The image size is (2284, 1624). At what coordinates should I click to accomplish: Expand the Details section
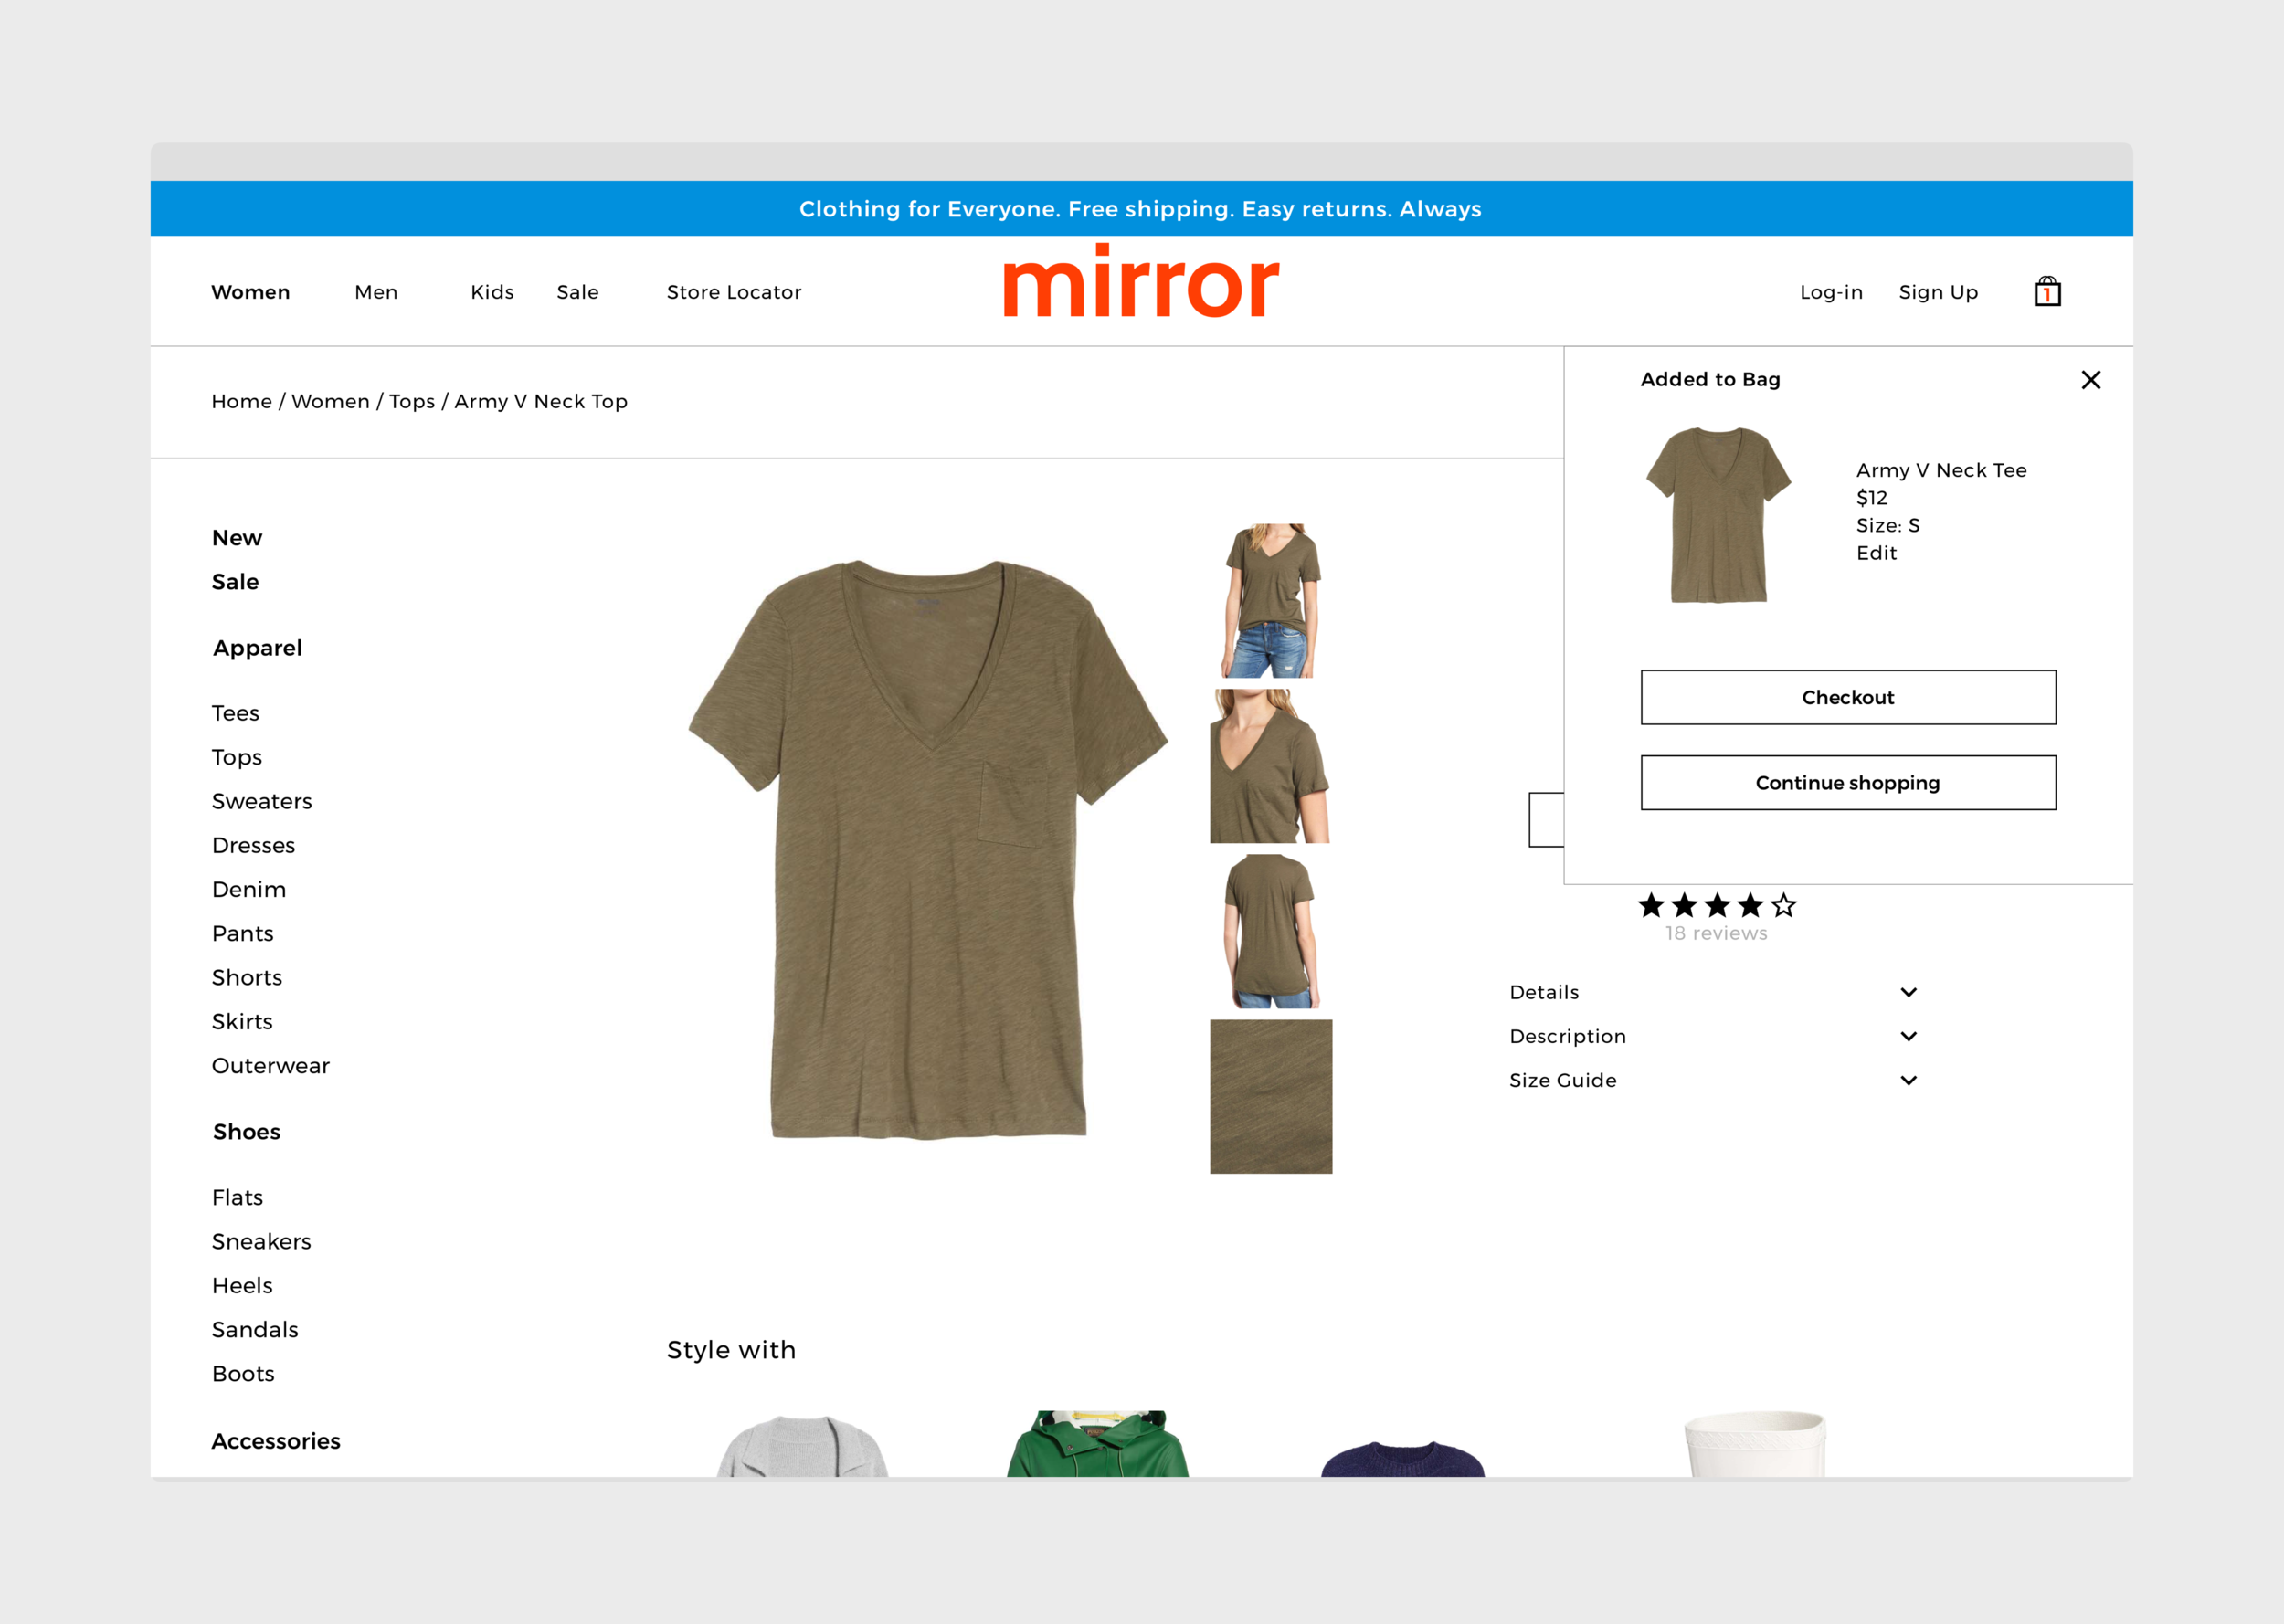tap(1544, 992)
